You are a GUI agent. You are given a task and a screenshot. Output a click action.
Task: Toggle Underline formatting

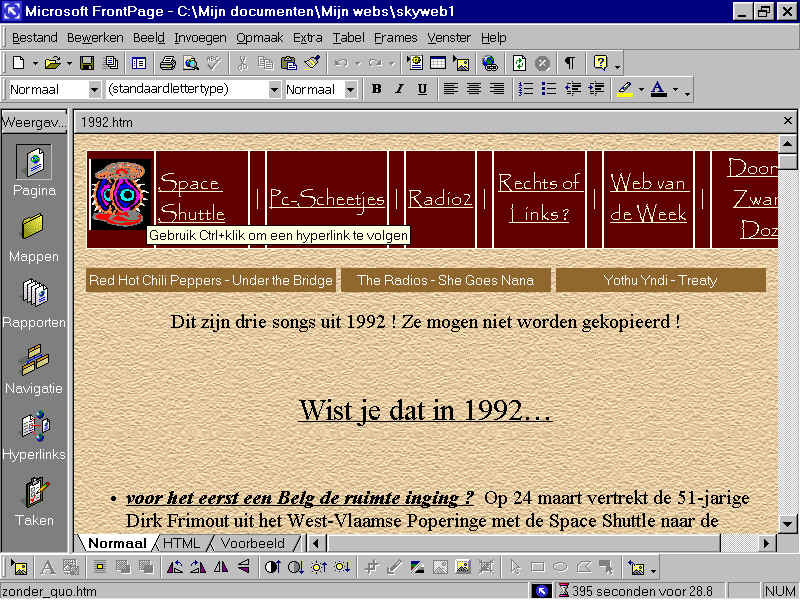(422, 89)
